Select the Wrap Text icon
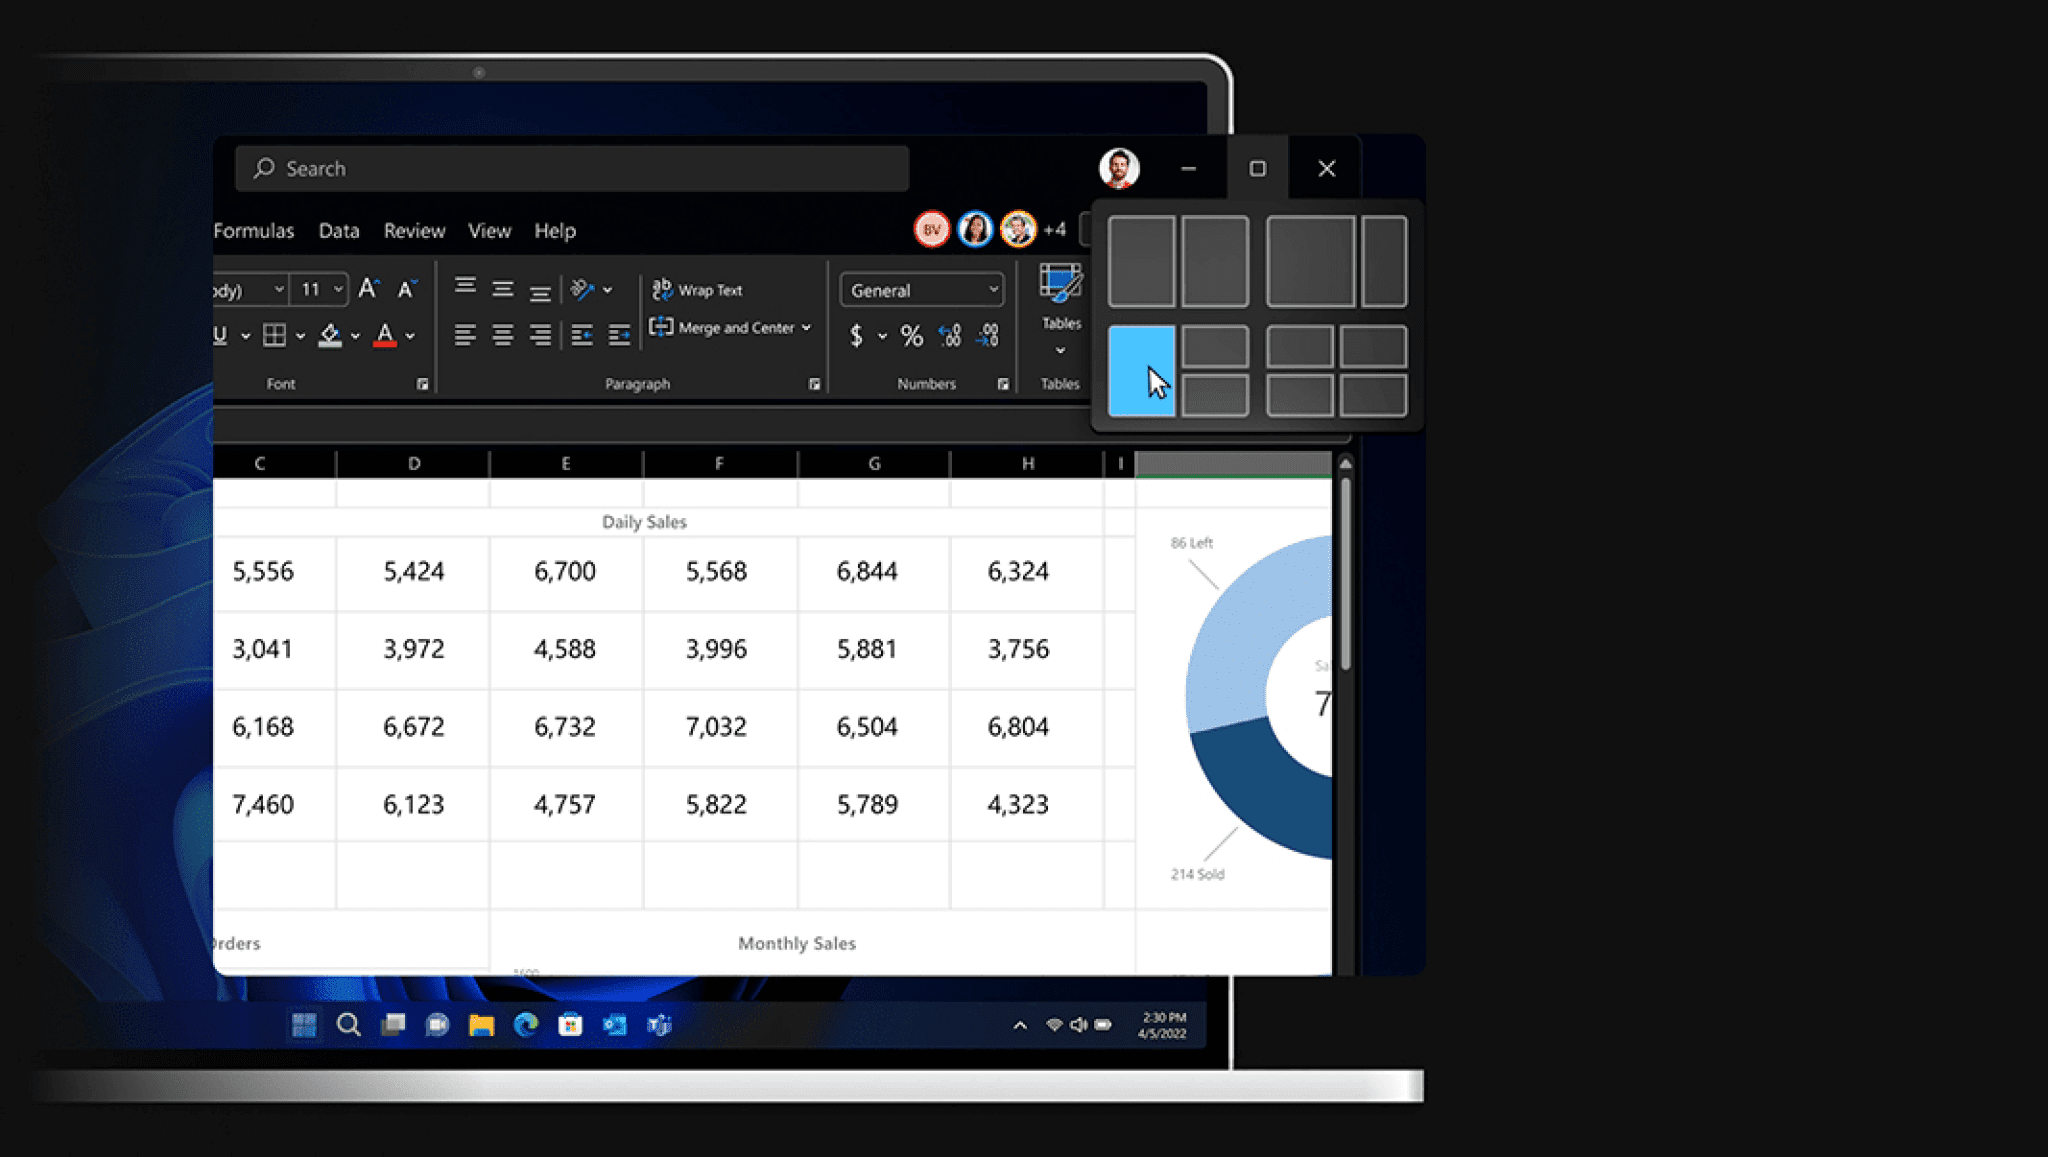Viewport: 2048px width, 1157px height. 664,291
